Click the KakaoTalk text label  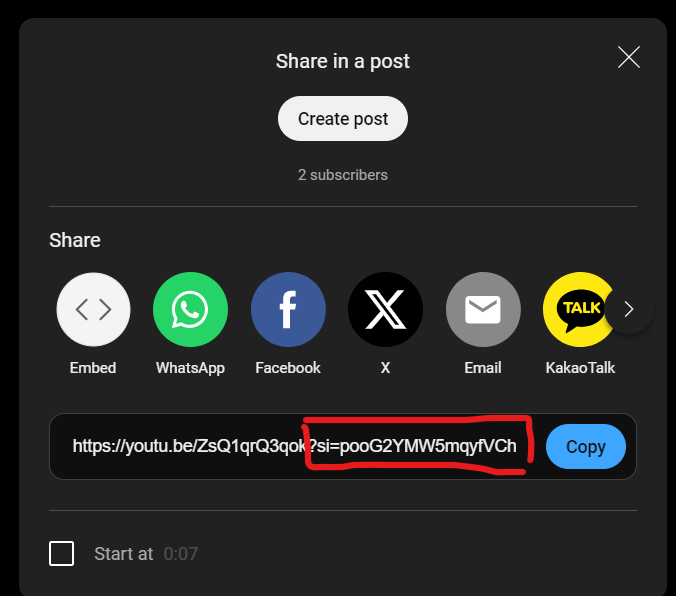580,368
